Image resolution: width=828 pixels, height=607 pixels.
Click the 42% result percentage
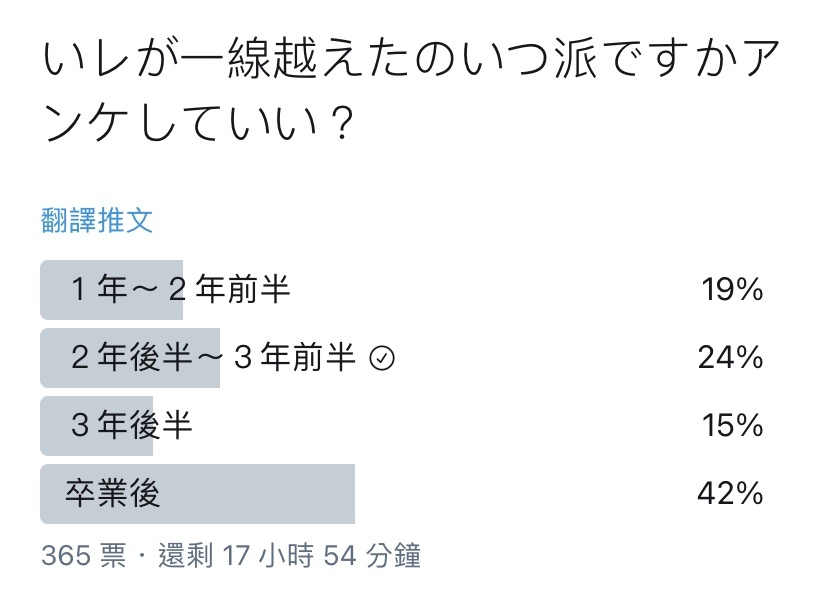pyautogui.click(x=730, y=494)
